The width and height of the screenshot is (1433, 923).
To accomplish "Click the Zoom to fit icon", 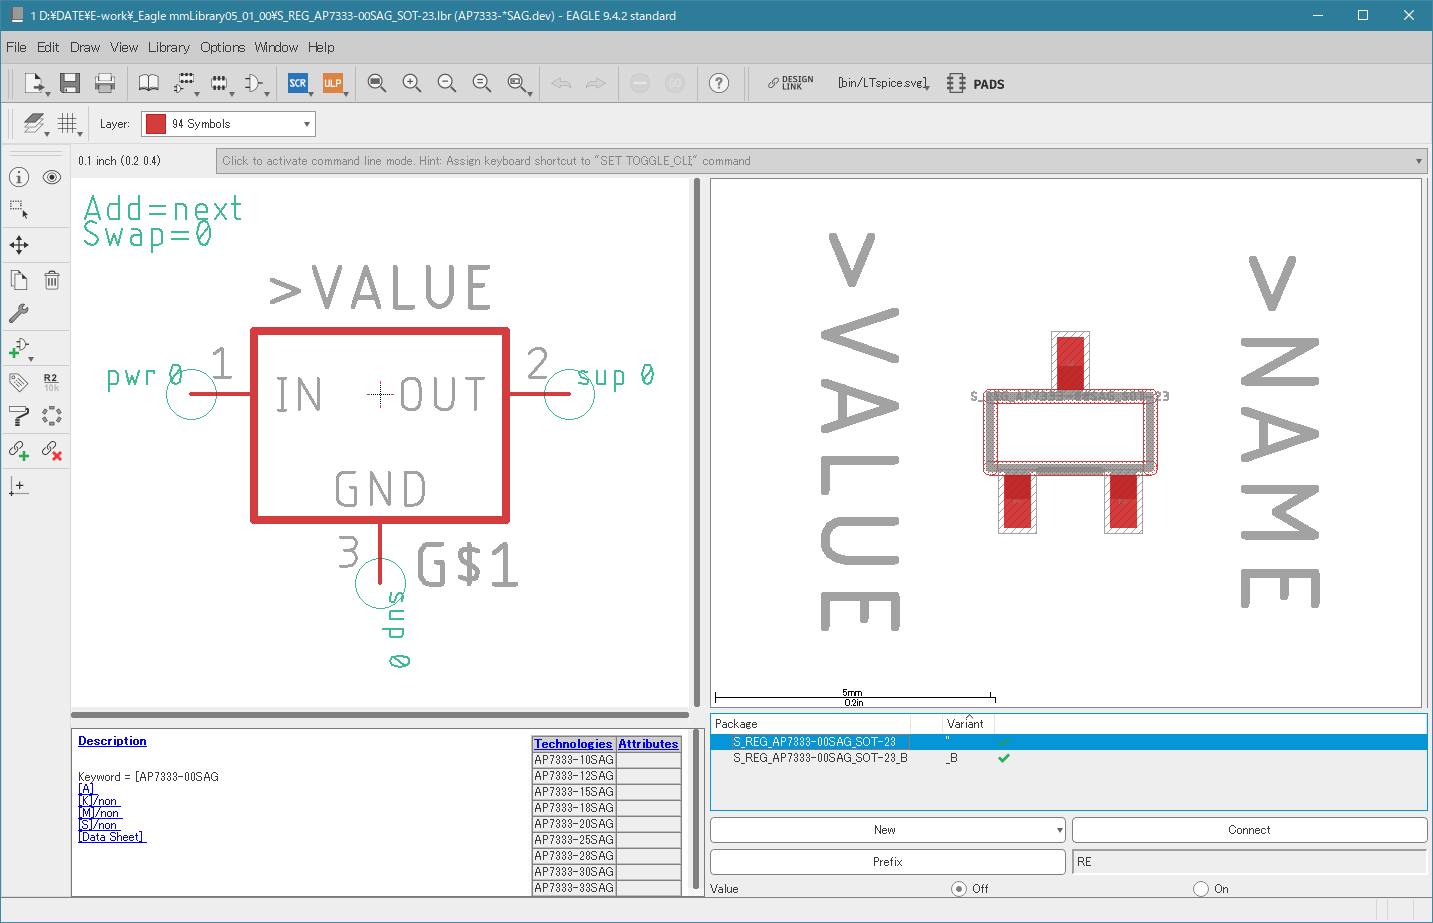I will (377, 83).
